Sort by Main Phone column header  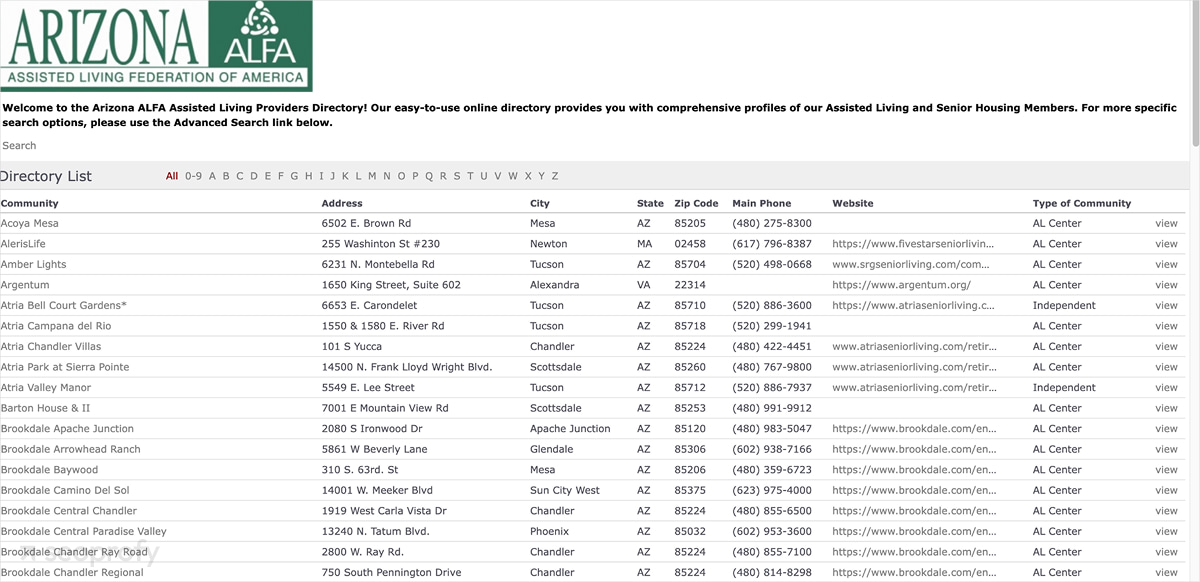761,203
